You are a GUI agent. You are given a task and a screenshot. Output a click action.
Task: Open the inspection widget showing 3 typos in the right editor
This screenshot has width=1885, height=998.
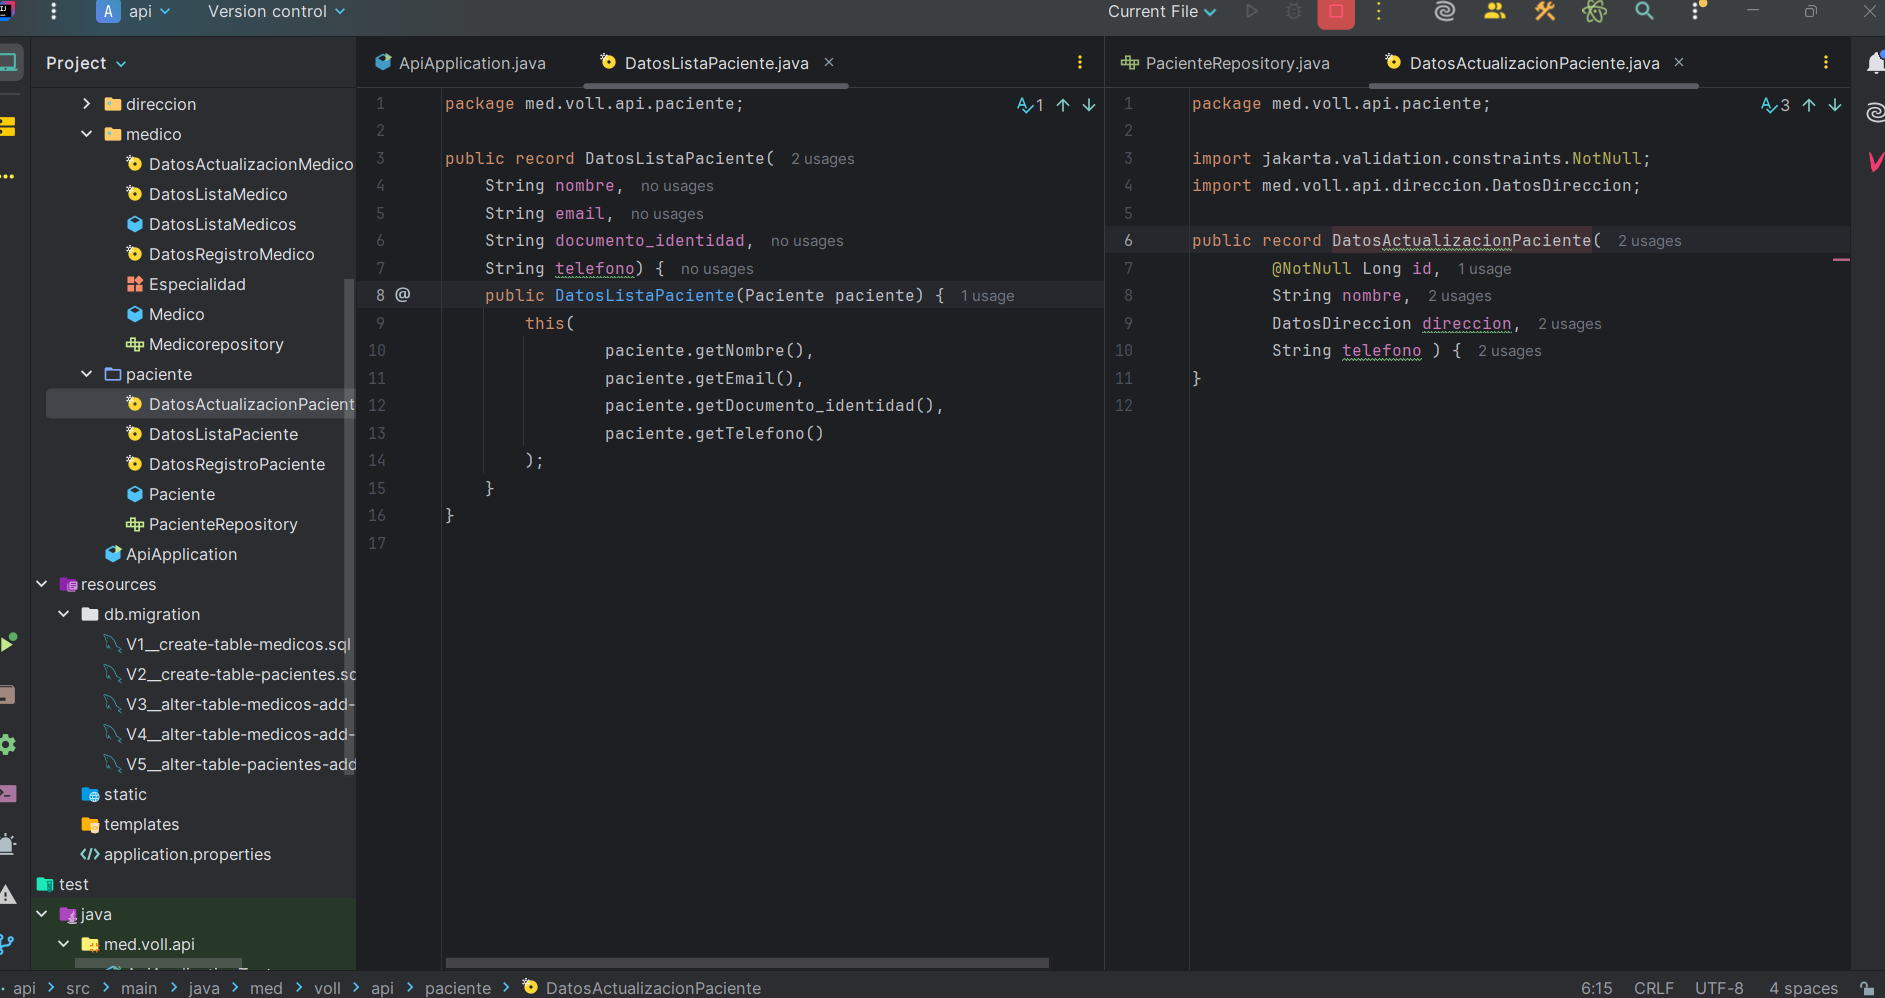1775,105
